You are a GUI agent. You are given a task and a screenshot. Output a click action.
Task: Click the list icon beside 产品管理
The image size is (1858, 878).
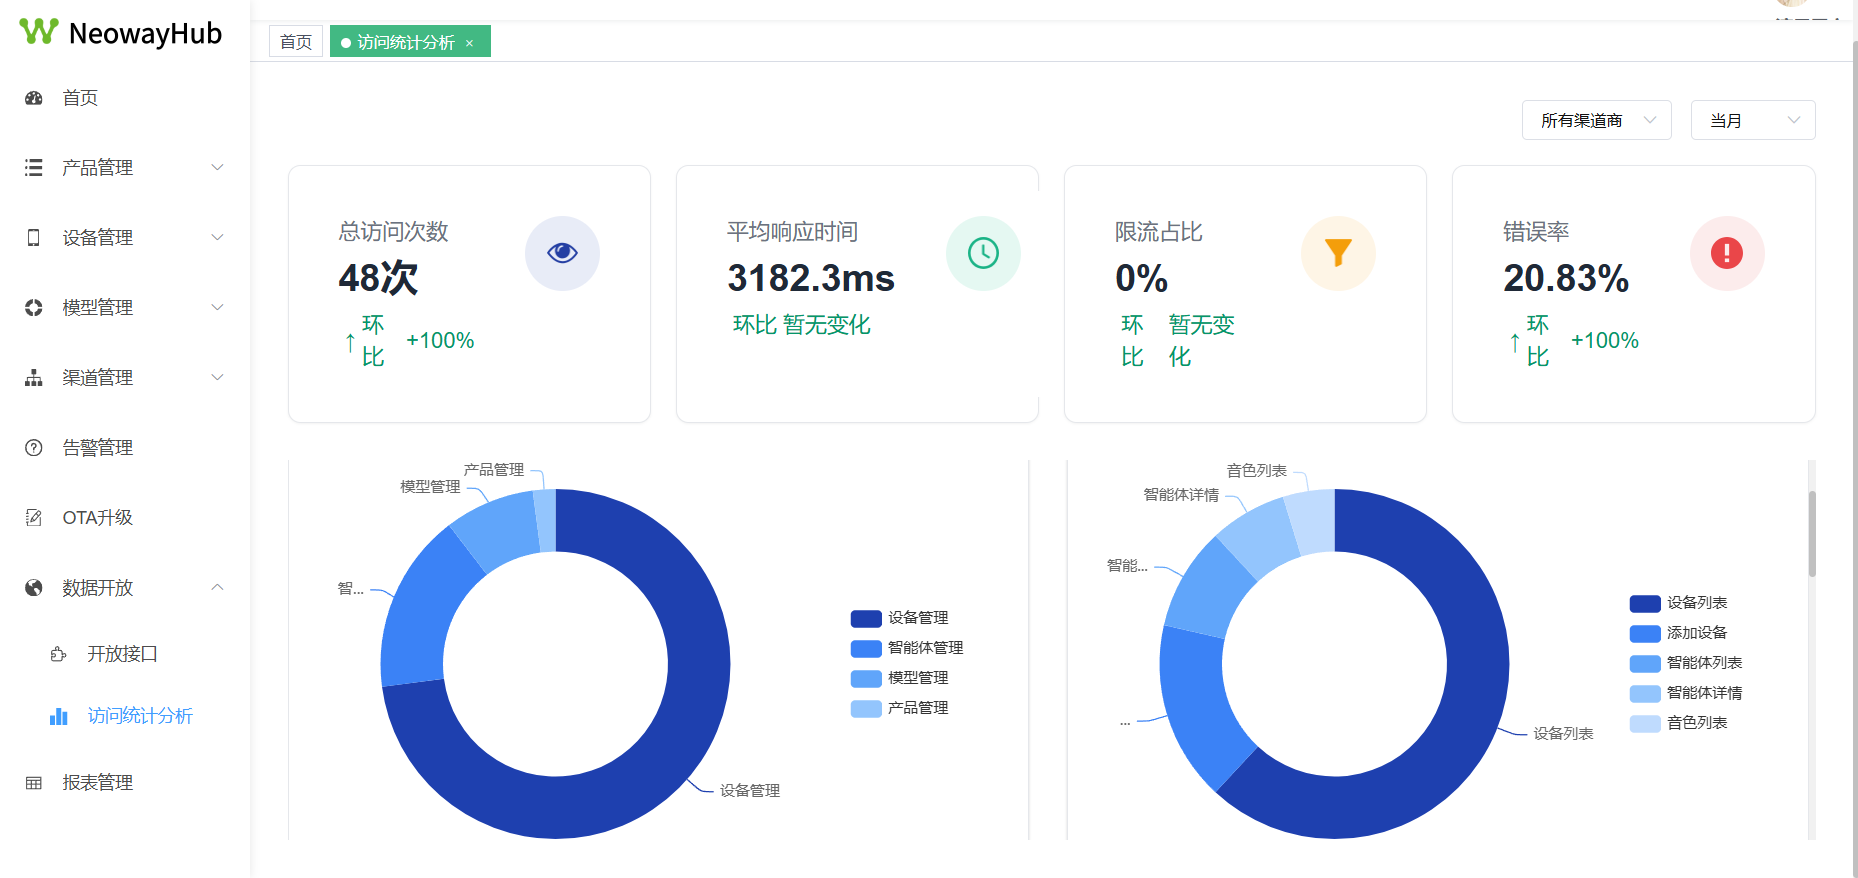(34, 168)
